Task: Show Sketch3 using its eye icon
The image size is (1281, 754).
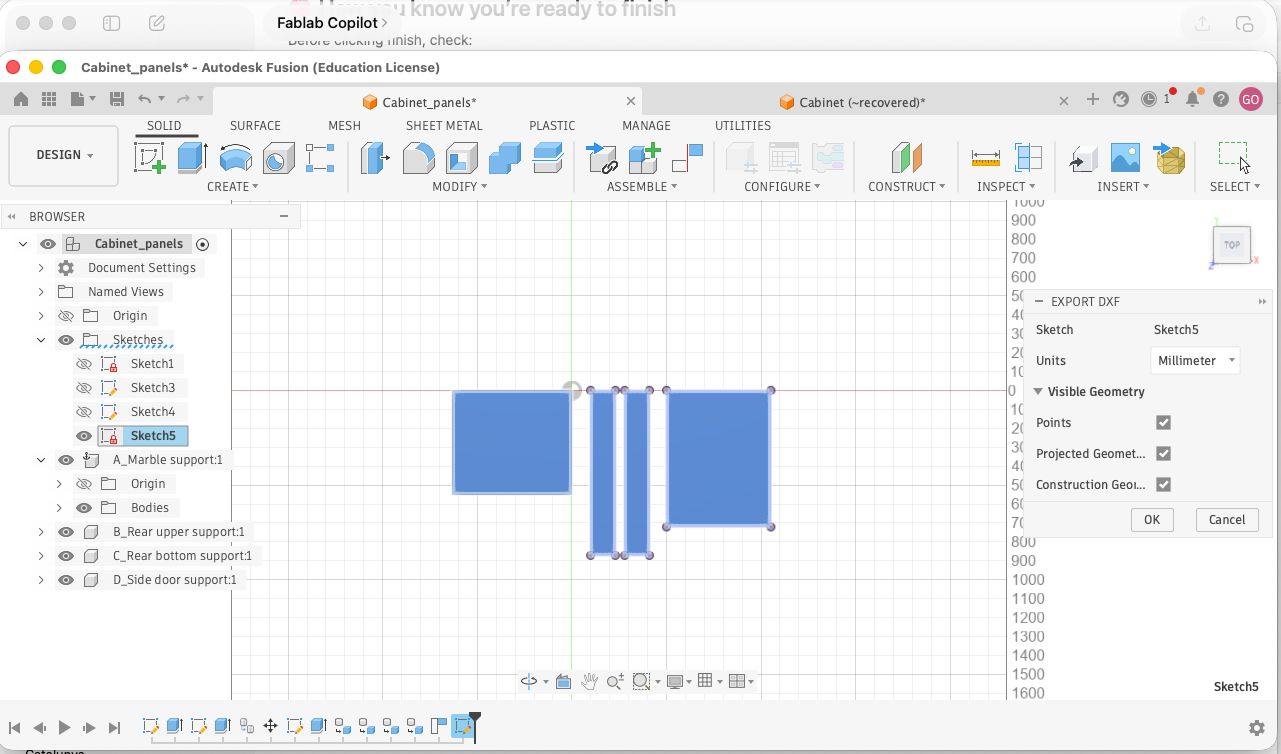Action: point(84,388)
